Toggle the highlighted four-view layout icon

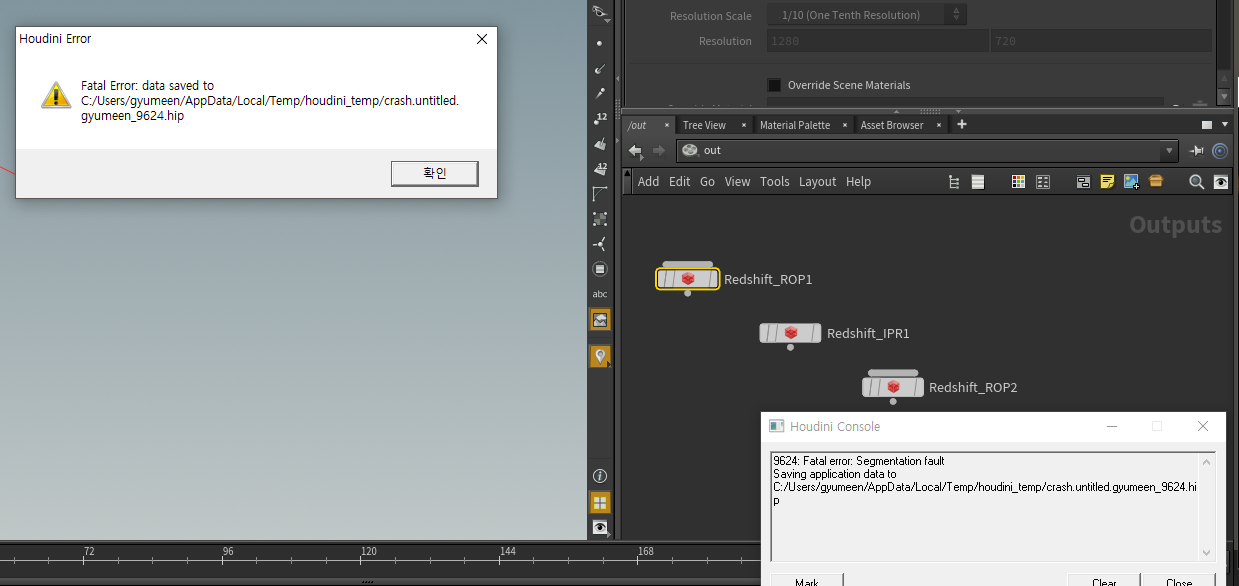pyautogui.click(x=600, y=502)
